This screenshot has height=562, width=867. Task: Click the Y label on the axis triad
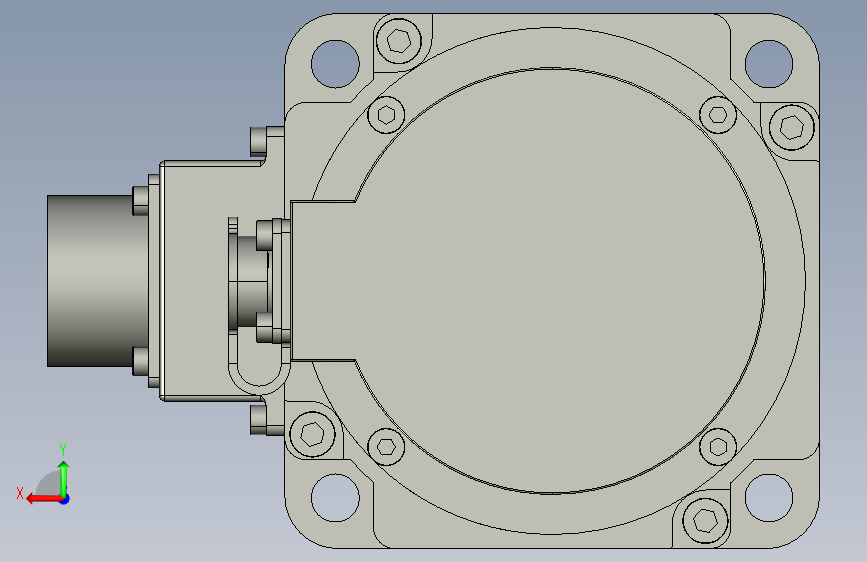[x=63, y=449]
